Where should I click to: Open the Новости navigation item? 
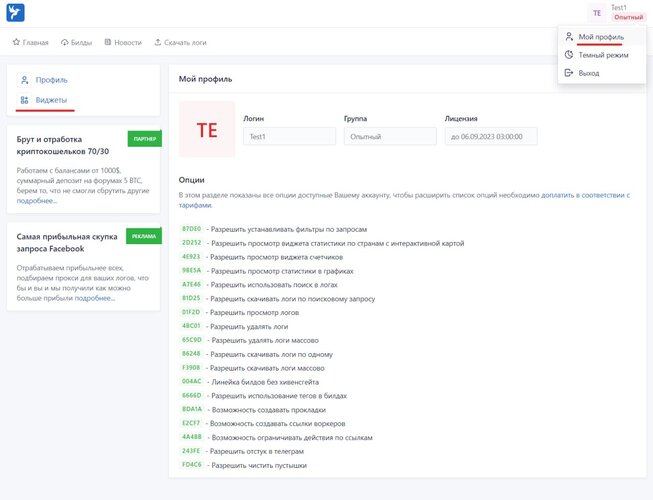(123, 42)
